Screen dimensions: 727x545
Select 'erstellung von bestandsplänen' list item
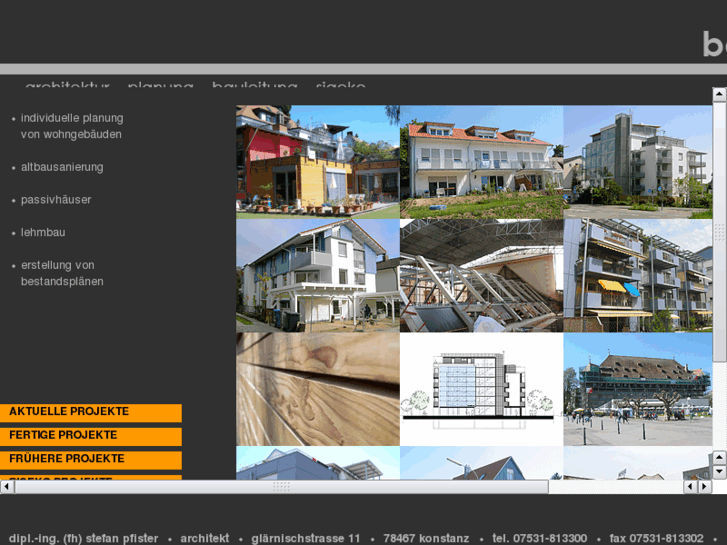point(62,273)
